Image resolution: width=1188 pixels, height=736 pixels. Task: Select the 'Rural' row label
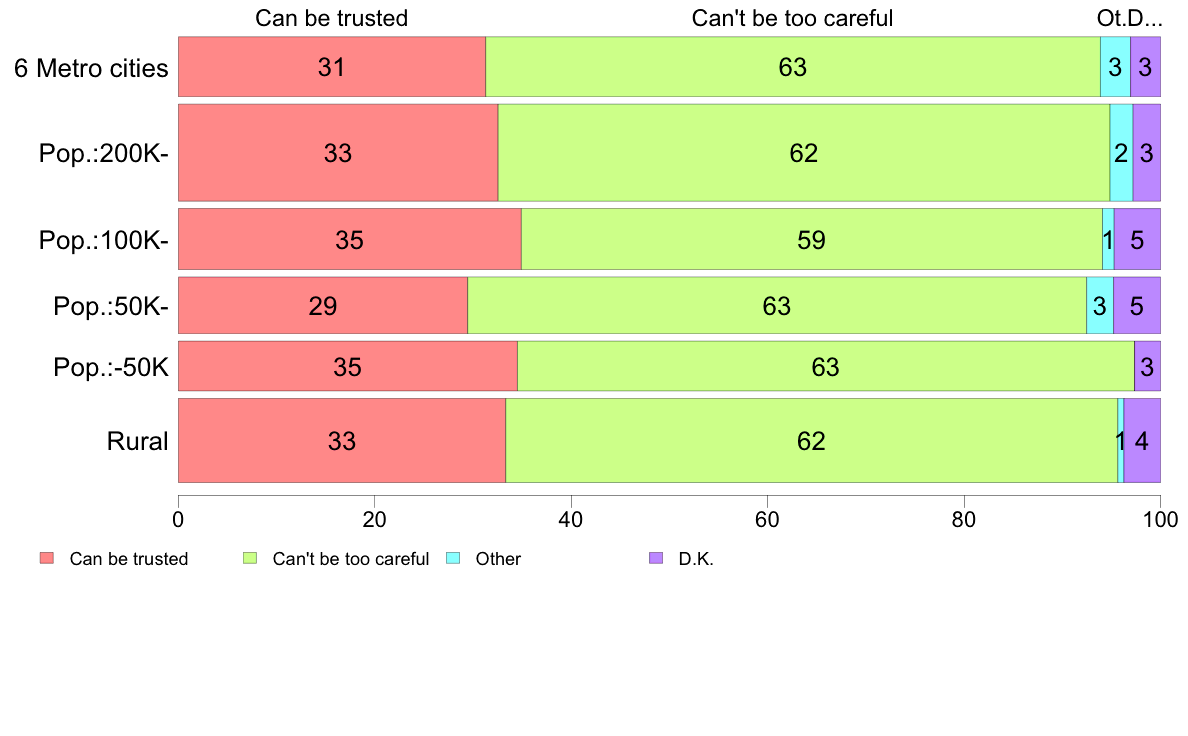137,441
